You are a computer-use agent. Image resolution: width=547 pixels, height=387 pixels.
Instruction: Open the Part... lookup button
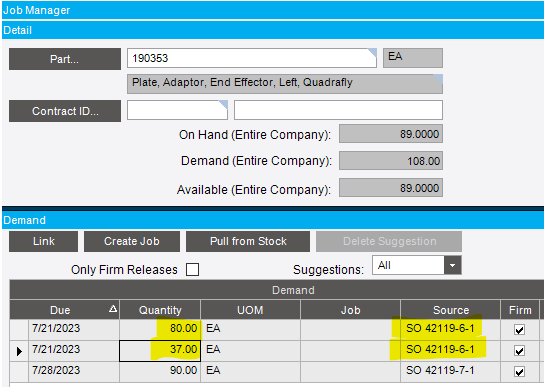pyautogui.click(x=65, y=59)
